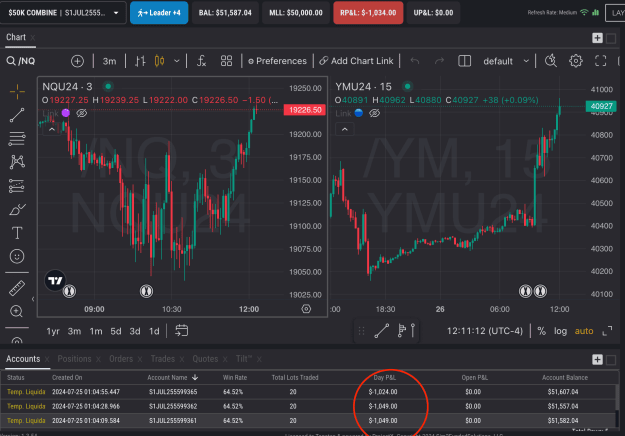This screenshot has height=436, width=625.
Task: Collapse the NQU24 legend chevron
Action: (52, 130)
